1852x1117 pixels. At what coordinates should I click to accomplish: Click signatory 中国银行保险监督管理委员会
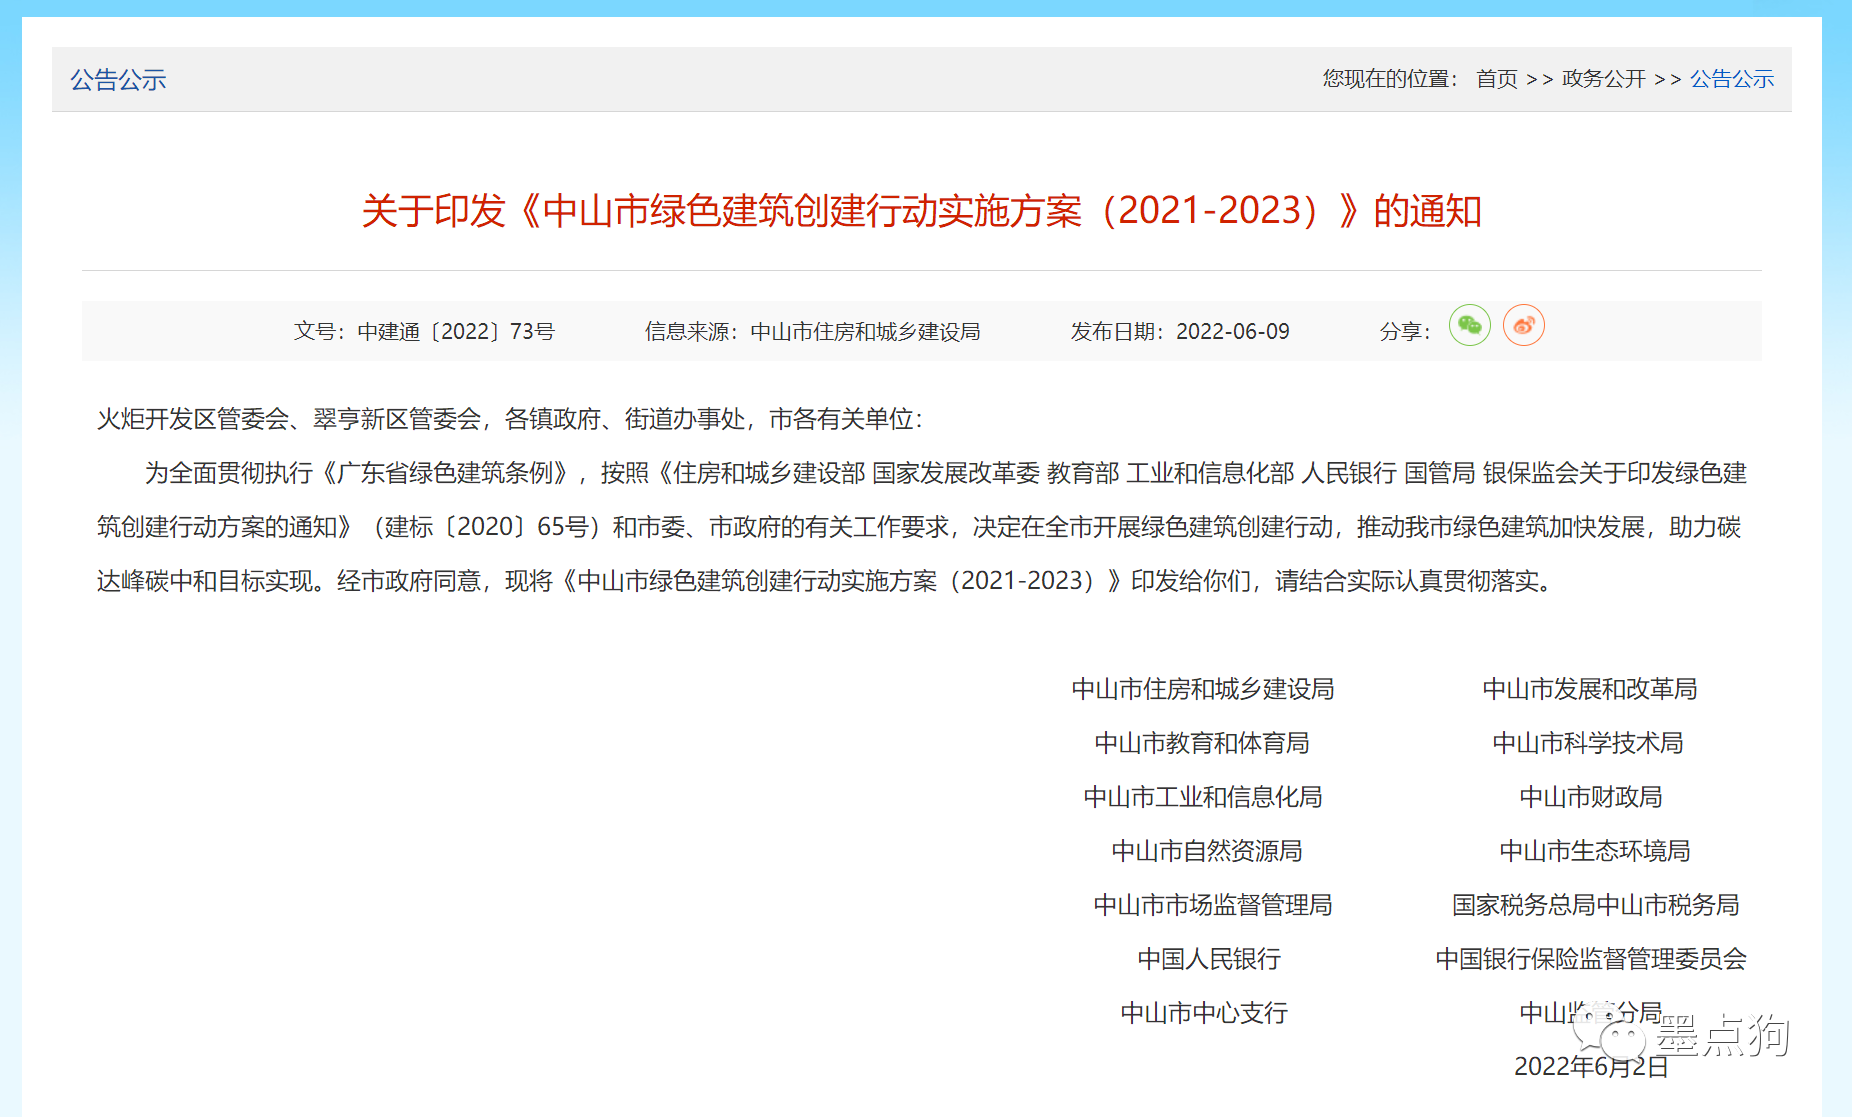1591,959
